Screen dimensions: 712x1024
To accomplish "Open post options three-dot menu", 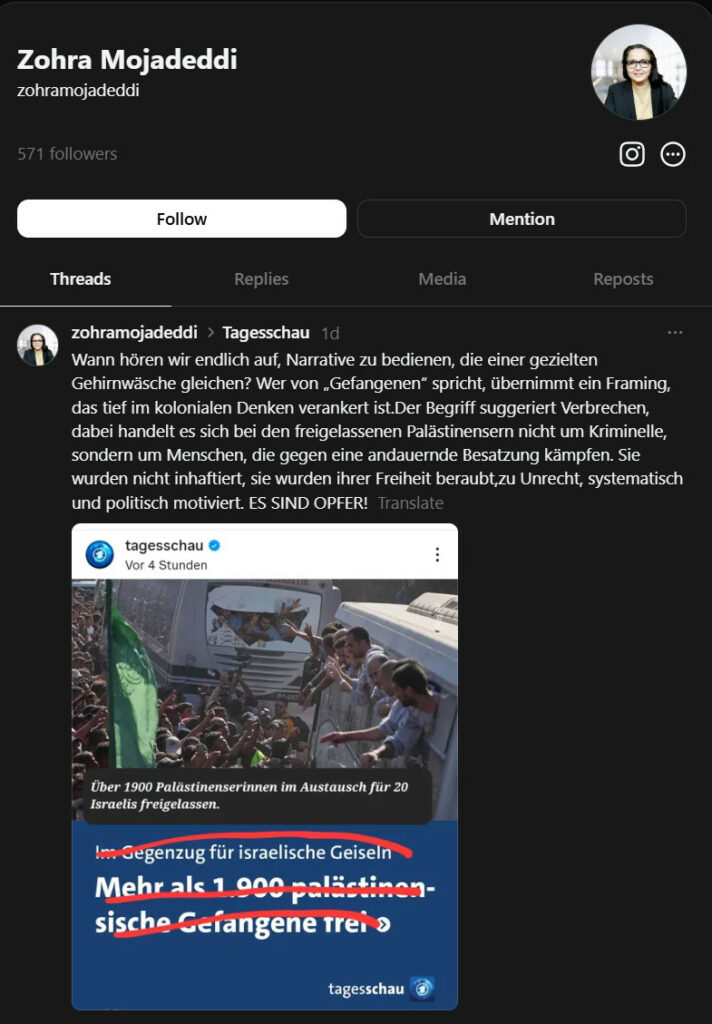I will [675, 332].
